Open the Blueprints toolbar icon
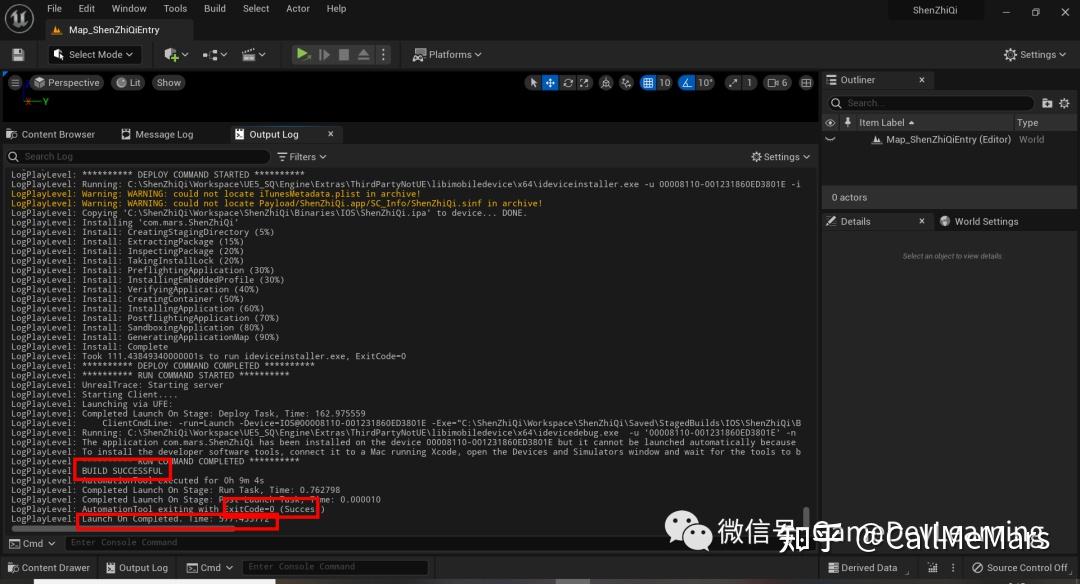1080x584 pixels. [215, 54]
